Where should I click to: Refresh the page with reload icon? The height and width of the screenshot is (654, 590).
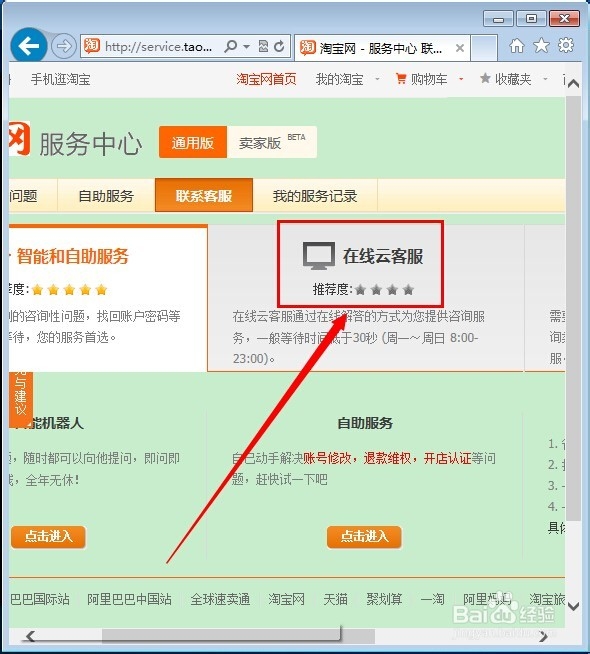(279, 46)
